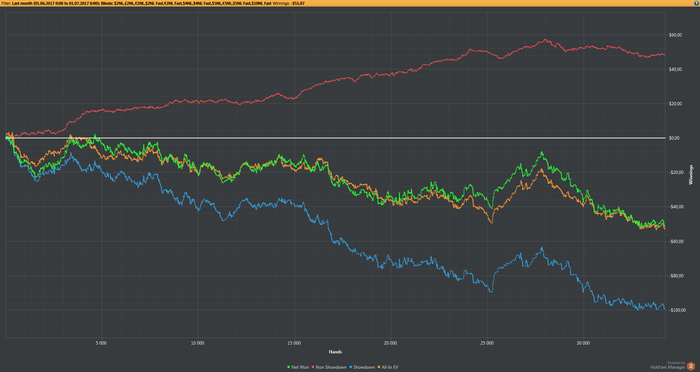Click the Hold'em Manager 2 logo icon
This screenshot has height=372, width=700.
coord(691,366)
